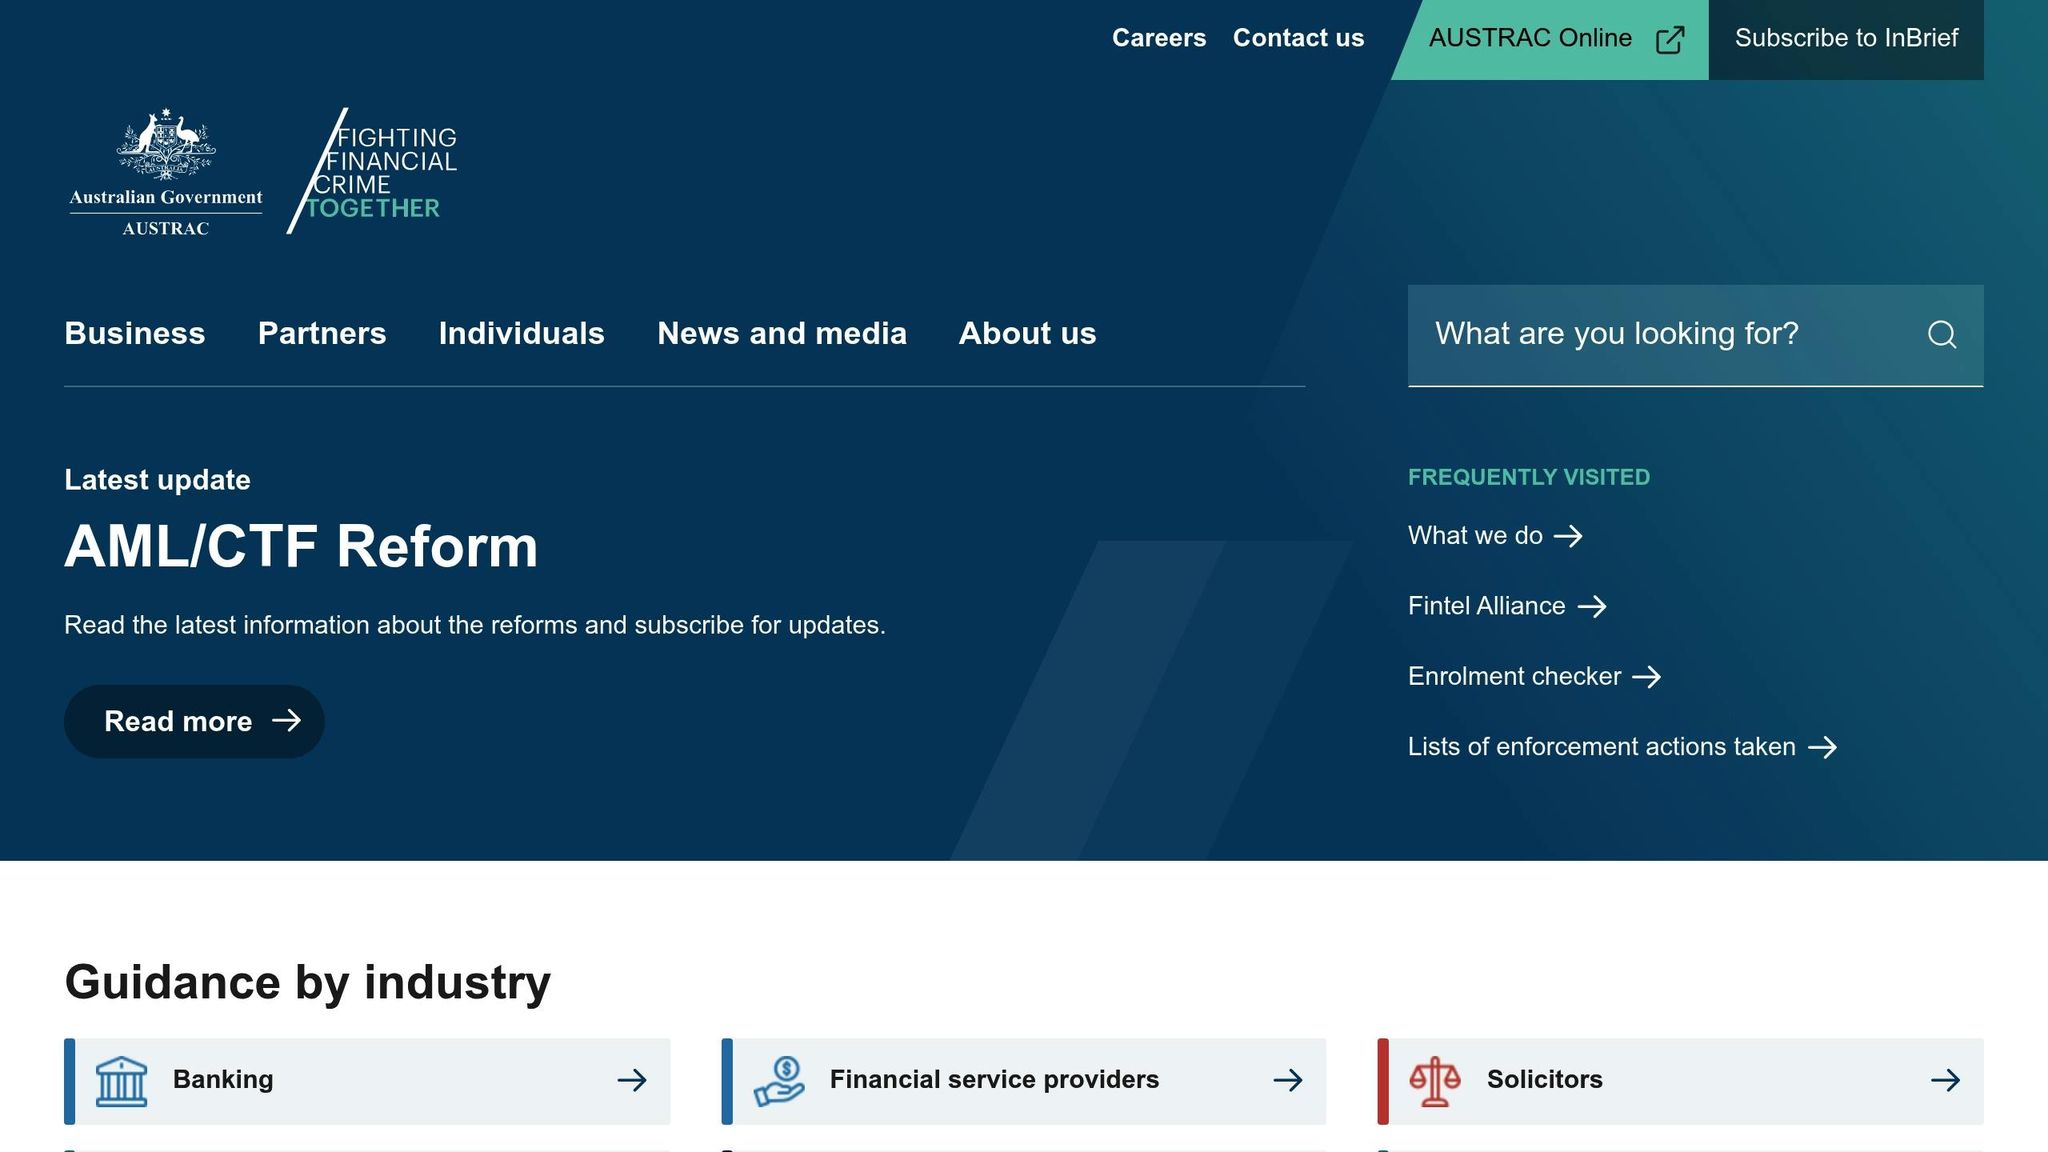
Task: Click the Guidance by industry heading
Action: [x=308, y=982]
